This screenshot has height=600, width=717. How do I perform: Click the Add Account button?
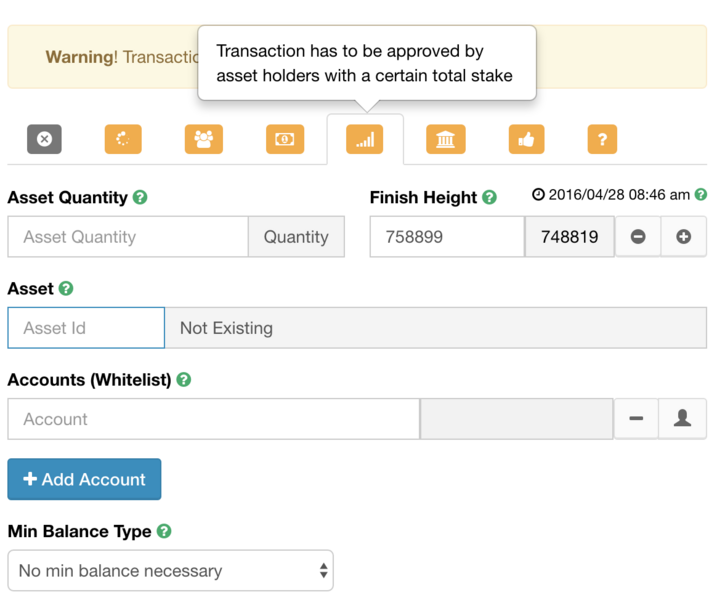pos(84,479)
